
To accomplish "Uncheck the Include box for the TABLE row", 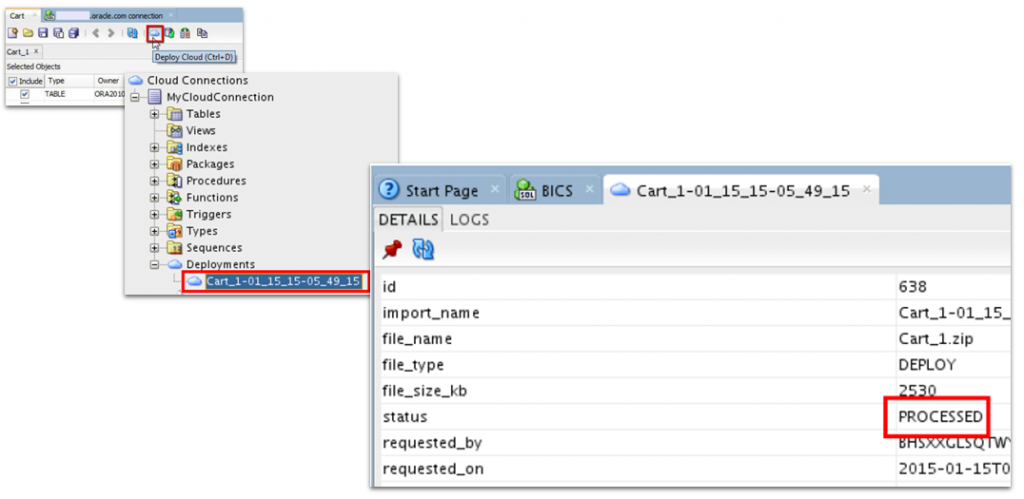I will click(25, 93).
